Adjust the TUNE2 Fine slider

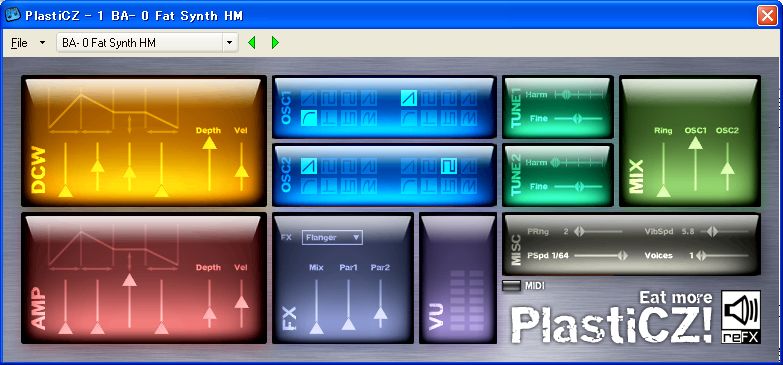(578, 186)
